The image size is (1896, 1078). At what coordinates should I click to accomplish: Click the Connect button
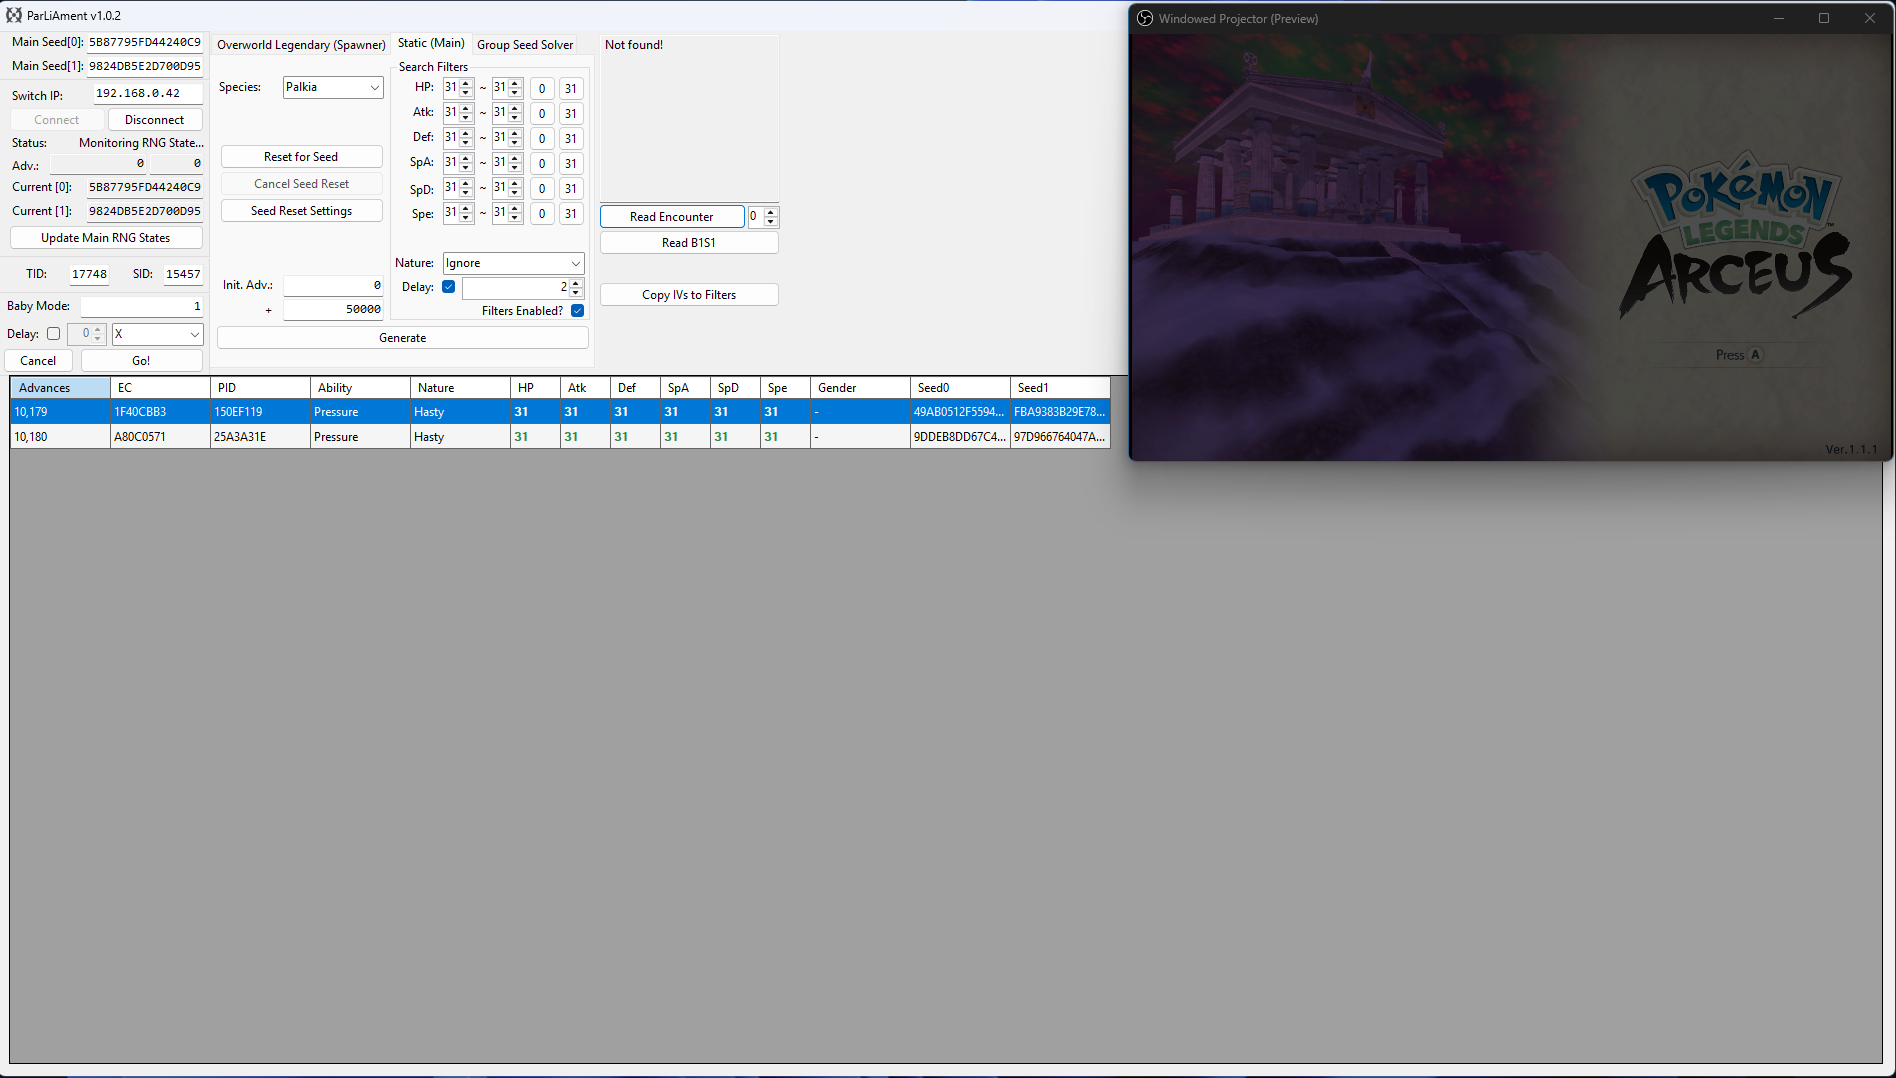(56, 120)
